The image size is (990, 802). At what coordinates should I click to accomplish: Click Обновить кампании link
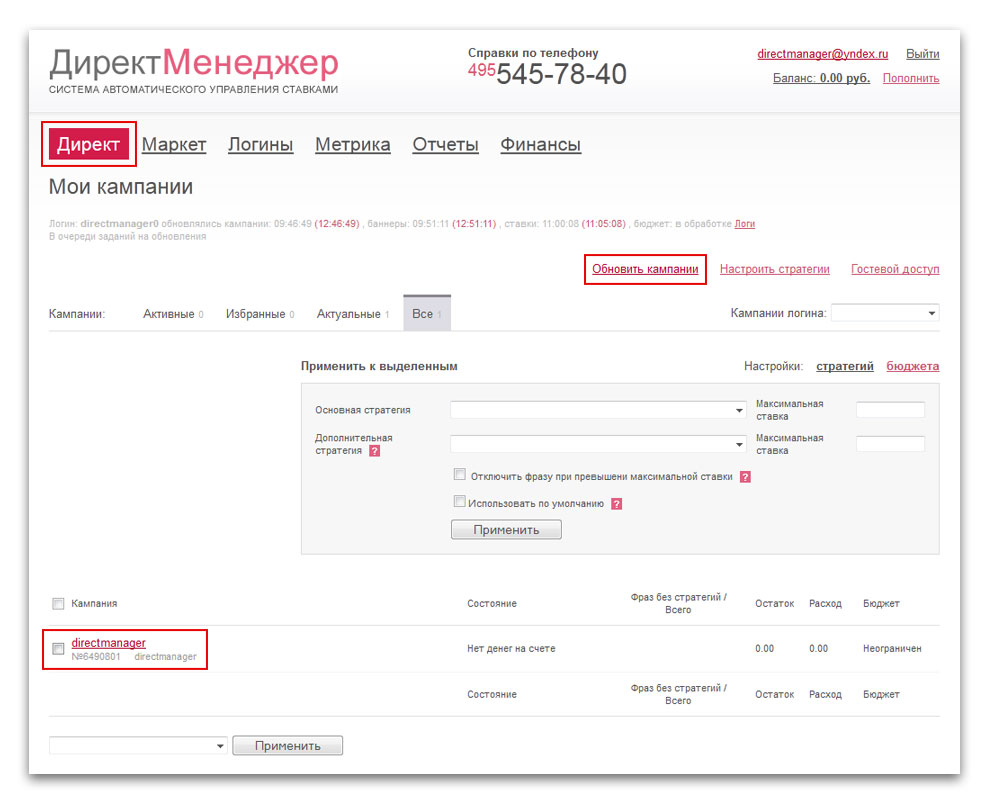[645, 269]
